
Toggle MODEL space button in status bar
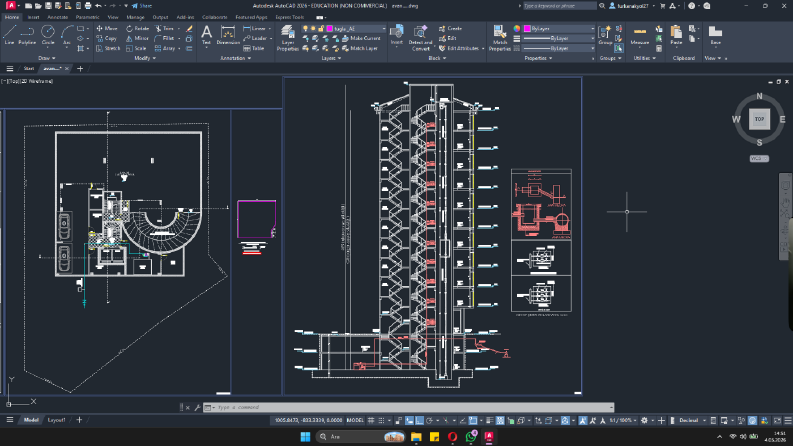(x=355, y=420)
